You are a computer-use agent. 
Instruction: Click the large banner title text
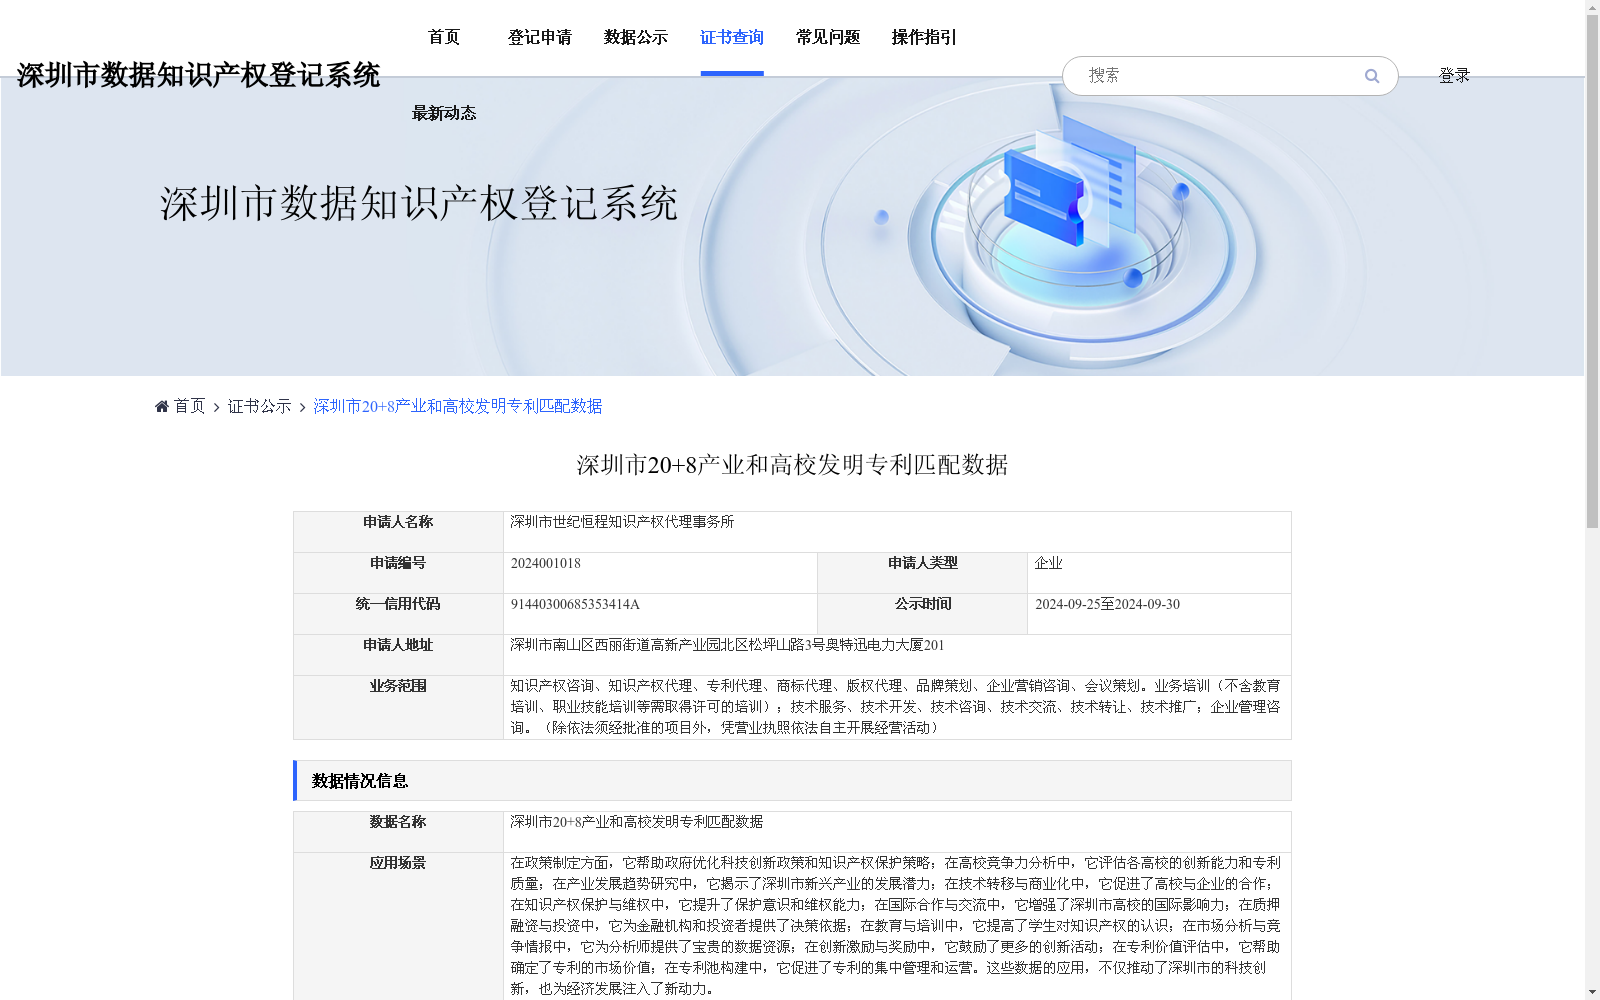(x=419, y=203)
